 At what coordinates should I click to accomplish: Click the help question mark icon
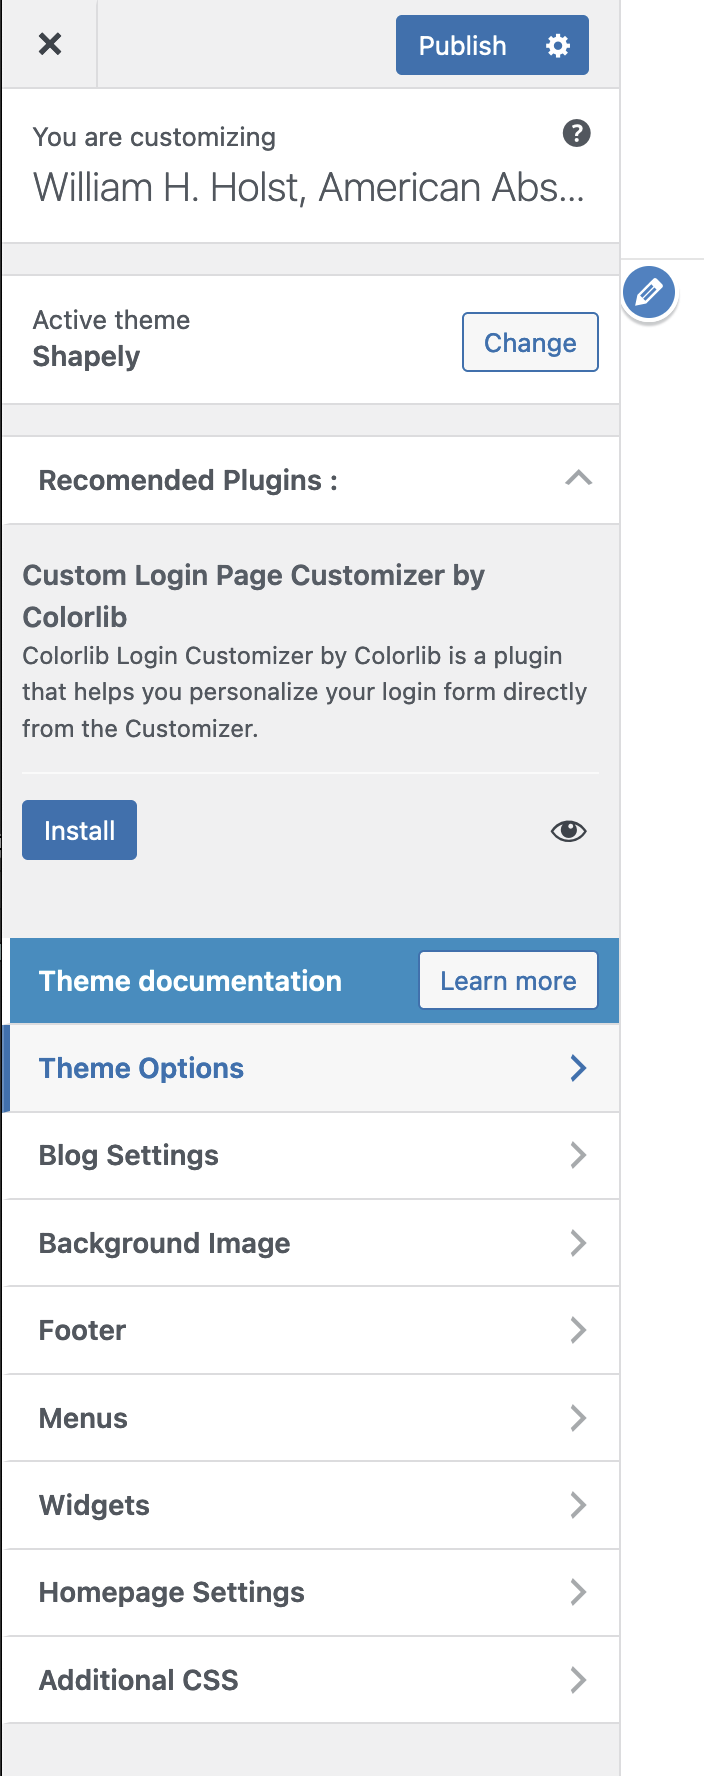[576, 133]
